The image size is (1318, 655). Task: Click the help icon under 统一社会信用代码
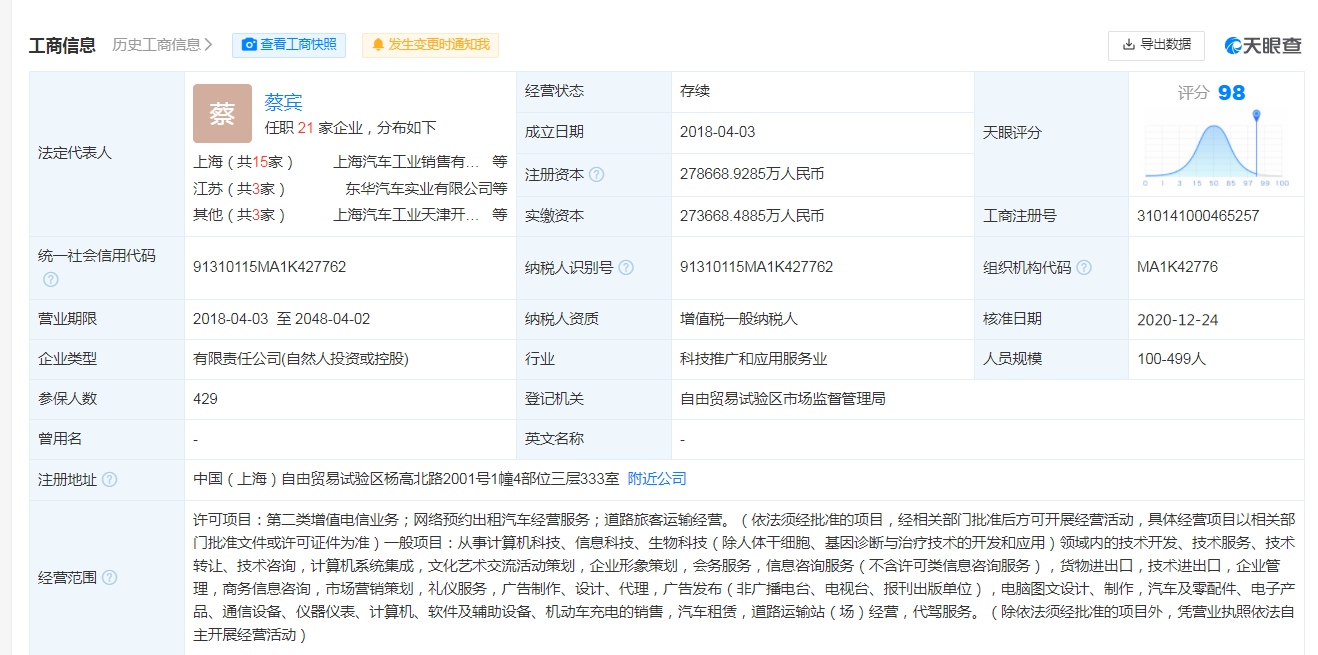click(50, 280)
